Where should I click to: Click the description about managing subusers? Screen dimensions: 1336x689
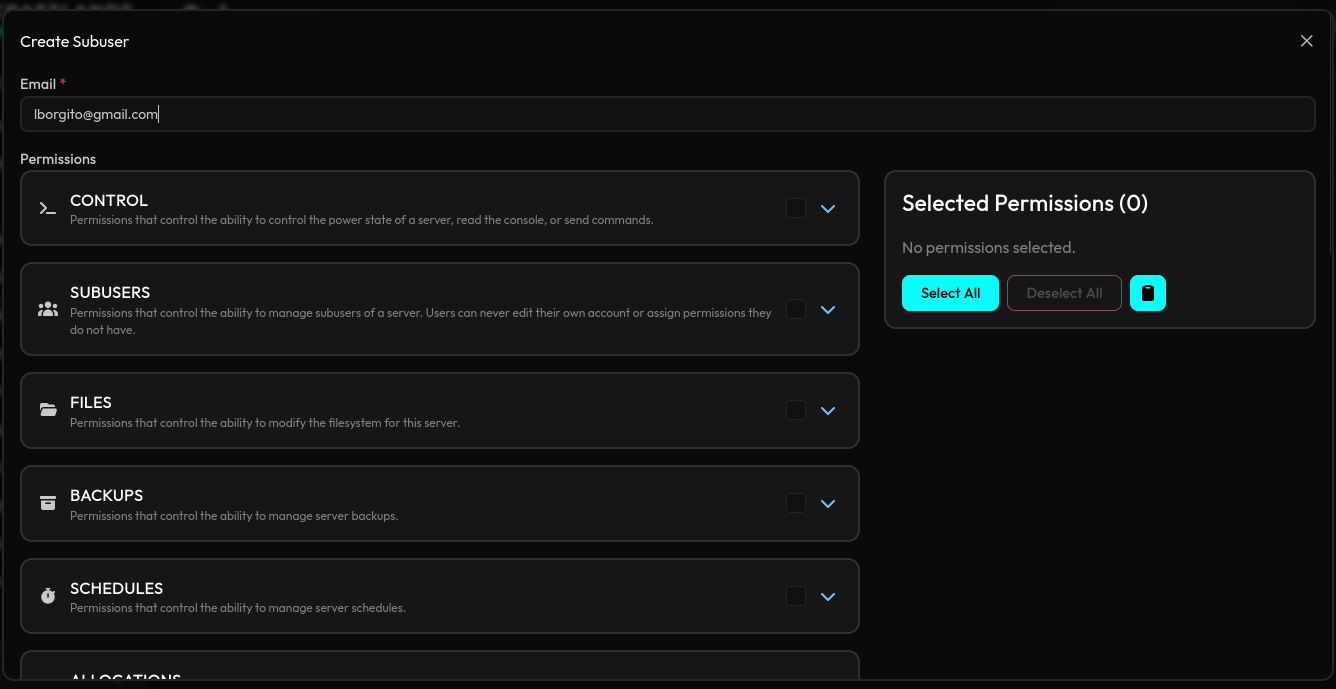(x=421, y=321)
